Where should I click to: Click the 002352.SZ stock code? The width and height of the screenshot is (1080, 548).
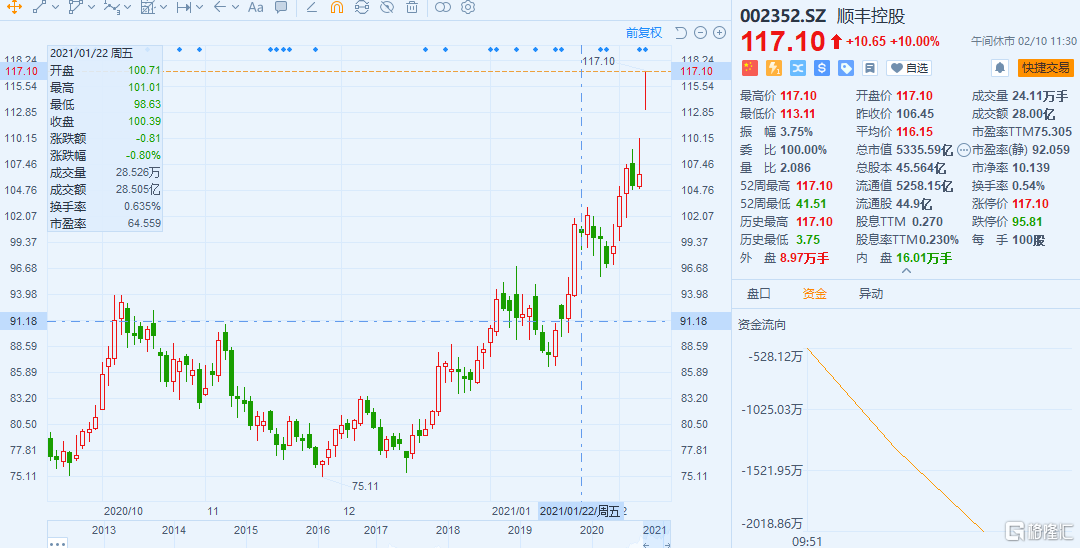tap(783, 17)
